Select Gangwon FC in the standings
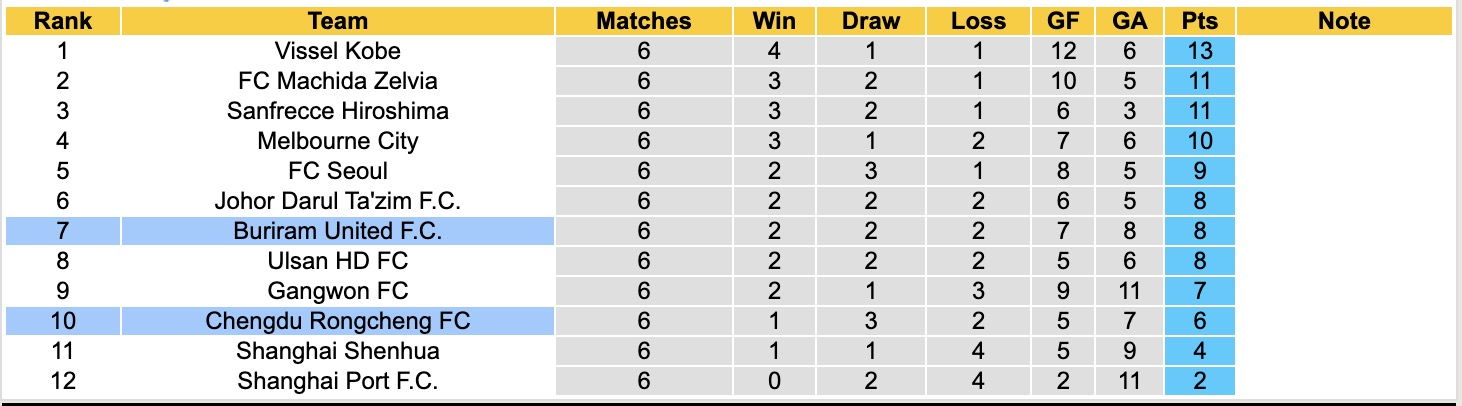Screen dimensions: 1462x406 click(337, 291)
